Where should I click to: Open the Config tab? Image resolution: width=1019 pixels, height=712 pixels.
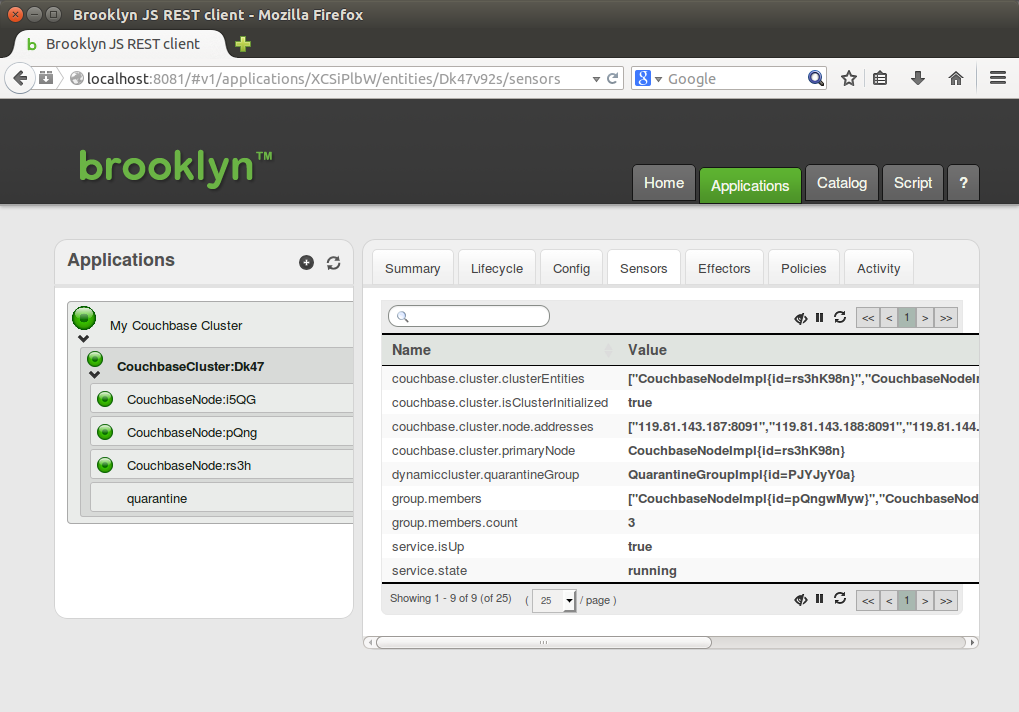click(571, 268)
